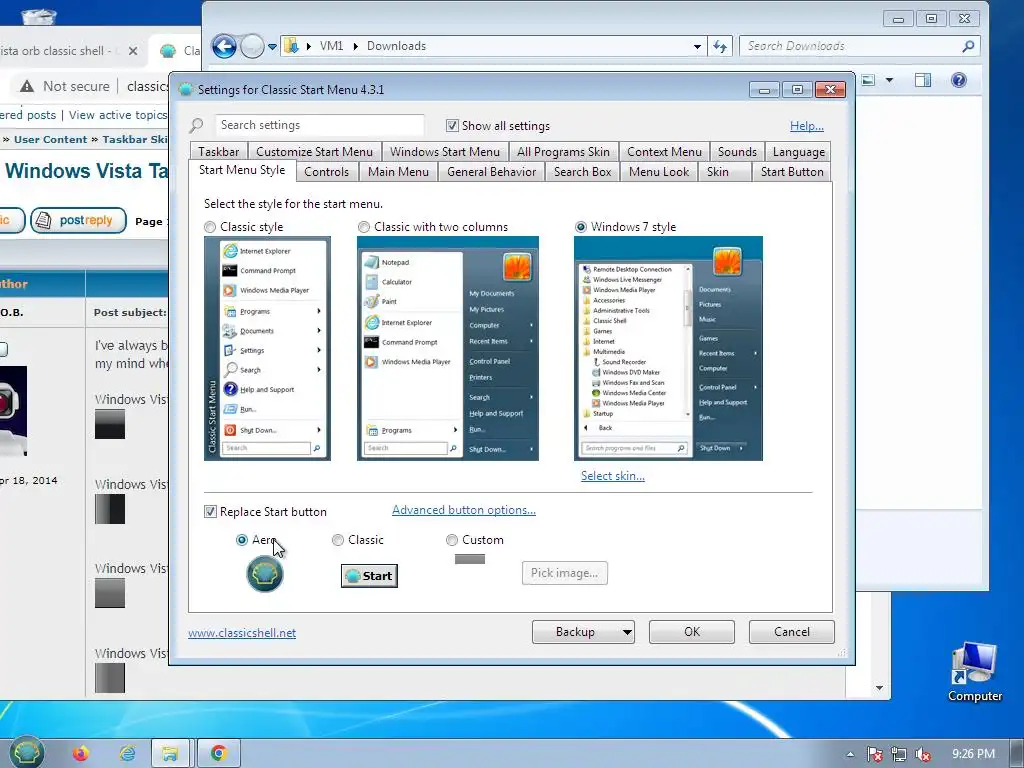Open the Customize Start Menu tab
Viewport: 1024px width, 768px height.
pos(314,152)
